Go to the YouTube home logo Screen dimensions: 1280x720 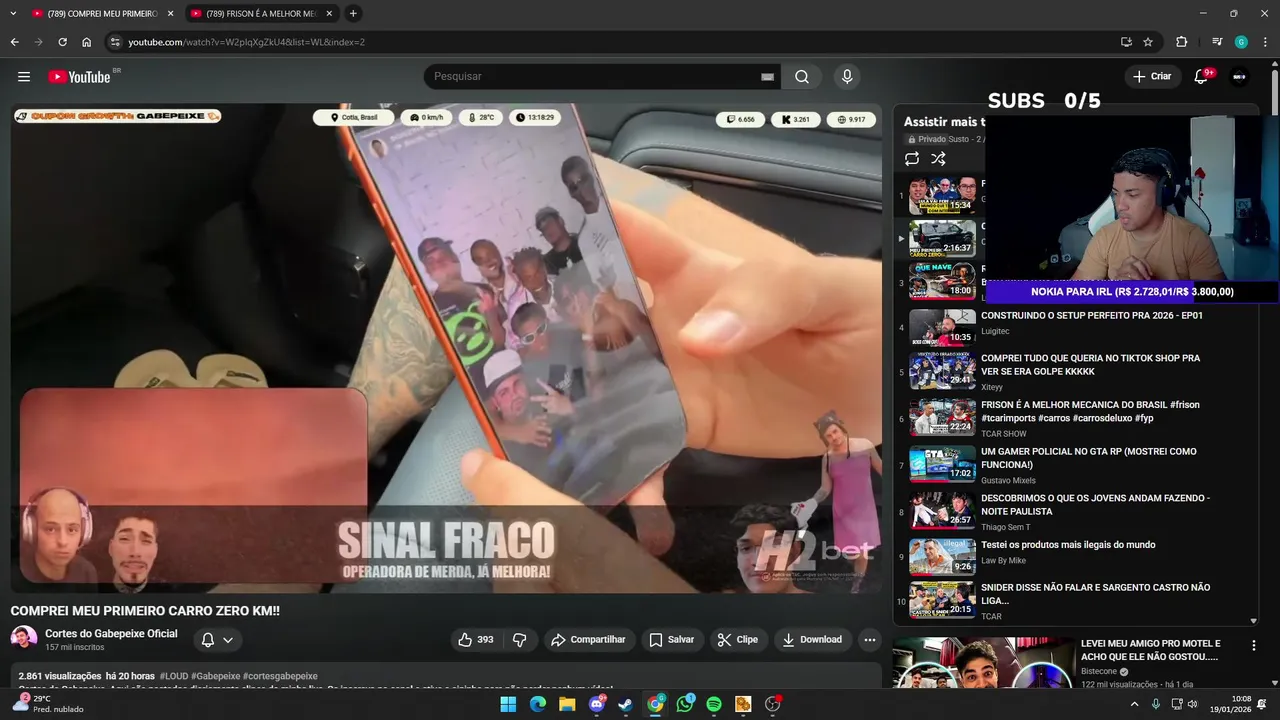tap(79, 77)
